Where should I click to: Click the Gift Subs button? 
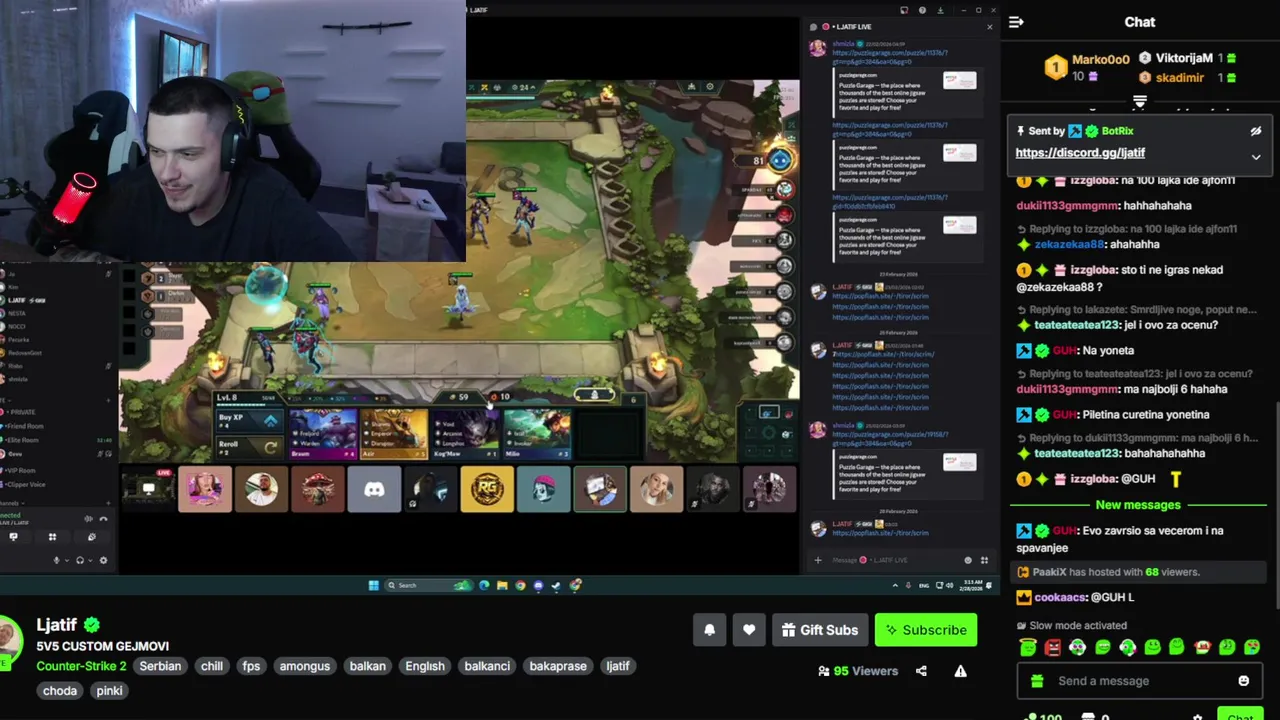tap(820, 630)
